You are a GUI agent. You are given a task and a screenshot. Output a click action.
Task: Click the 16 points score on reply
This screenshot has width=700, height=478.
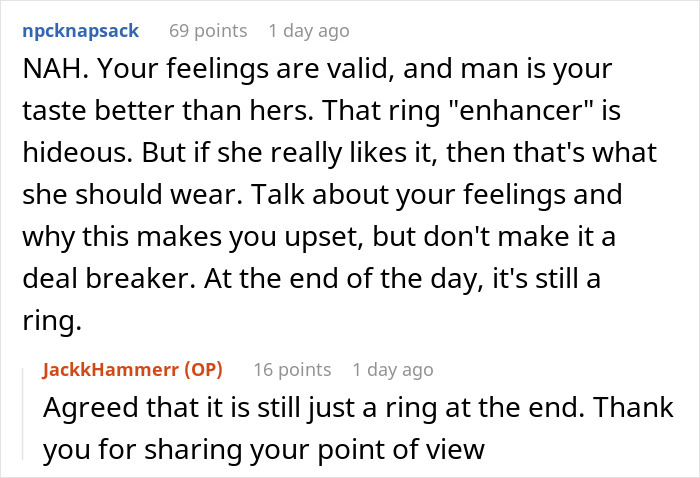coord(292,370)
